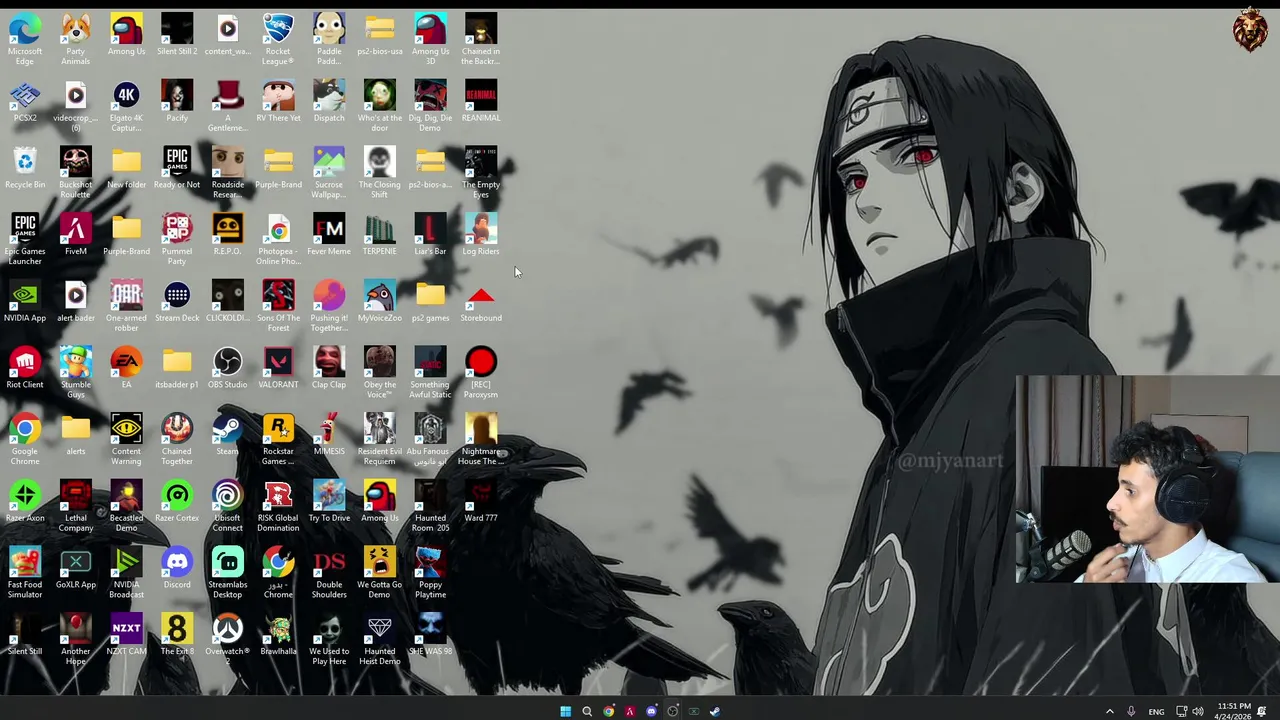Launch Liar's Bar from the desktop

(x=430, y=235)
